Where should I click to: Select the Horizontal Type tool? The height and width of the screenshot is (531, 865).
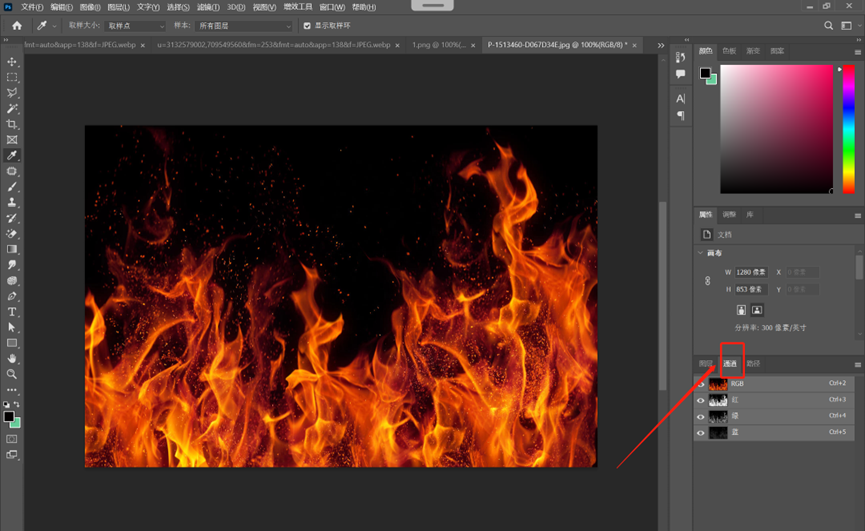(x=12, y=312)
